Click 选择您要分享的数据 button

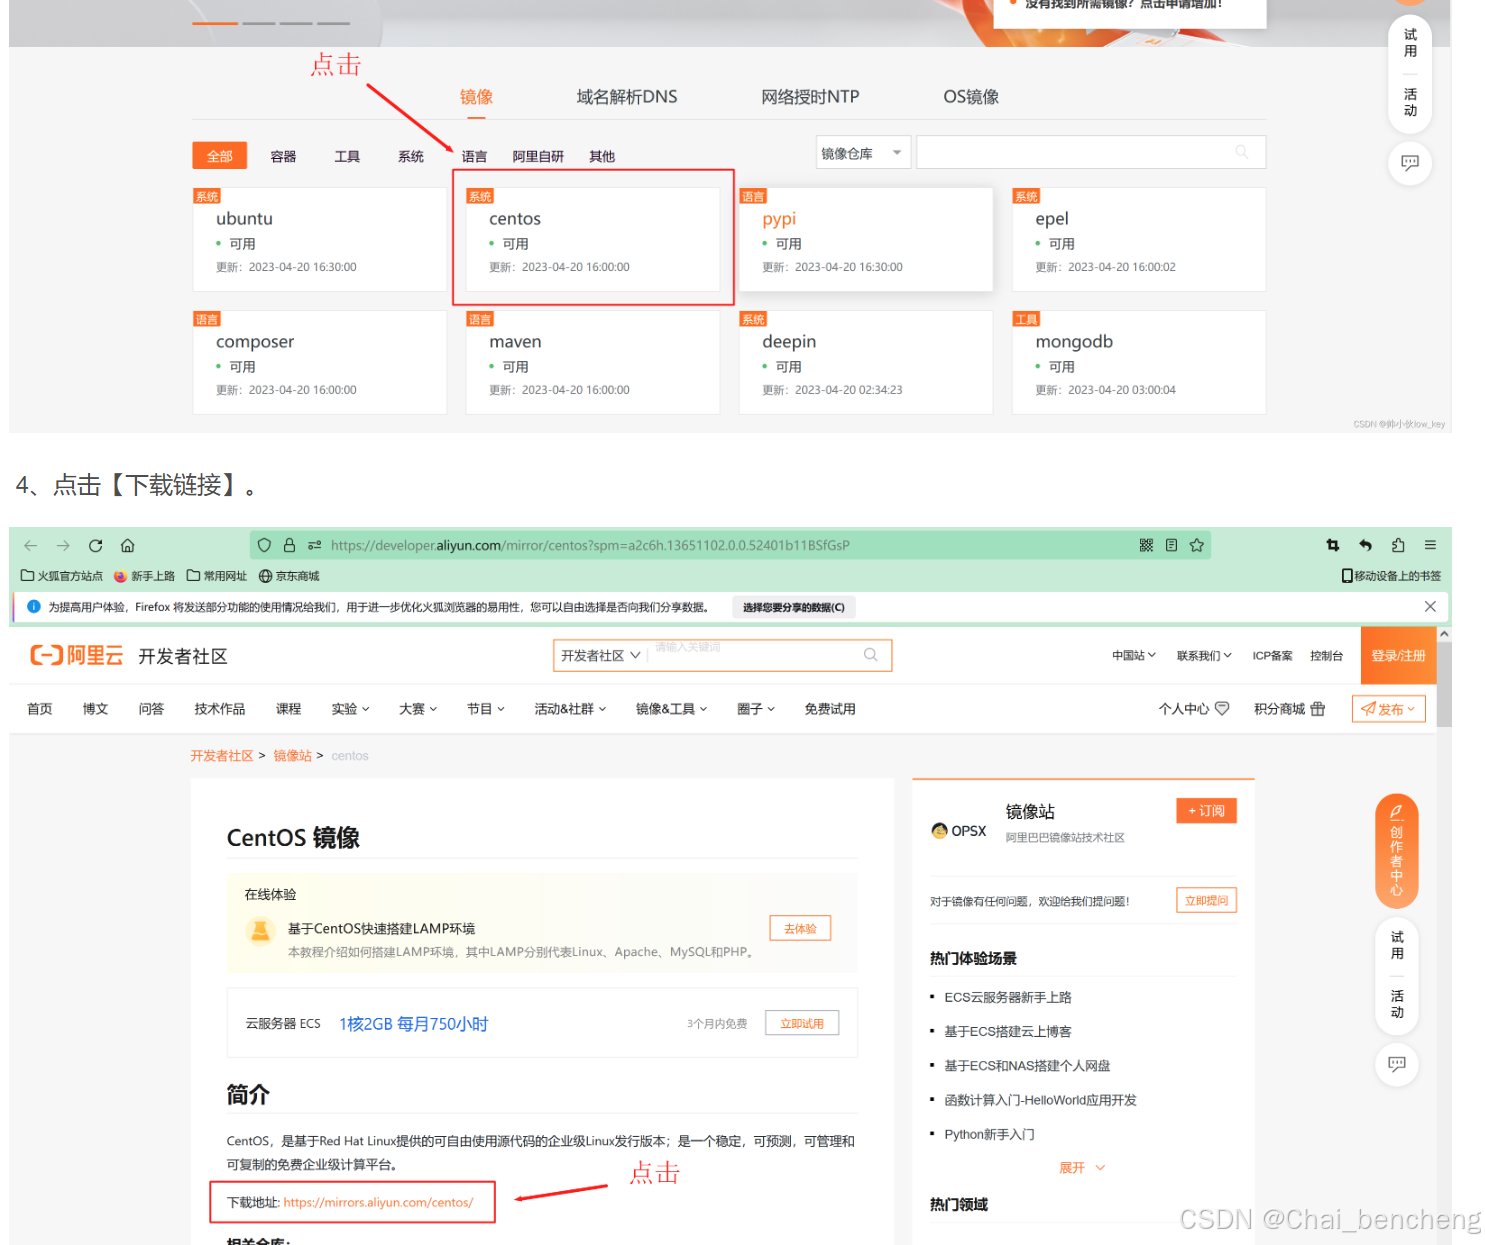793,607
